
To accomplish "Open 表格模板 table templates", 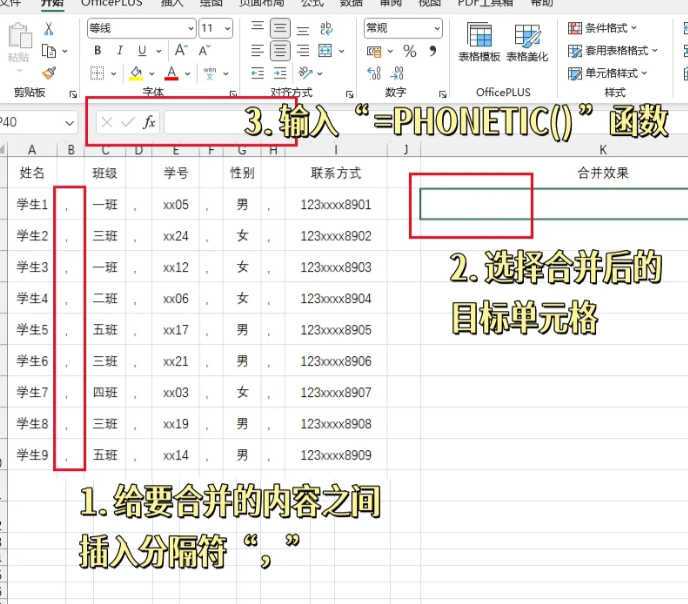I will point(479,42).
